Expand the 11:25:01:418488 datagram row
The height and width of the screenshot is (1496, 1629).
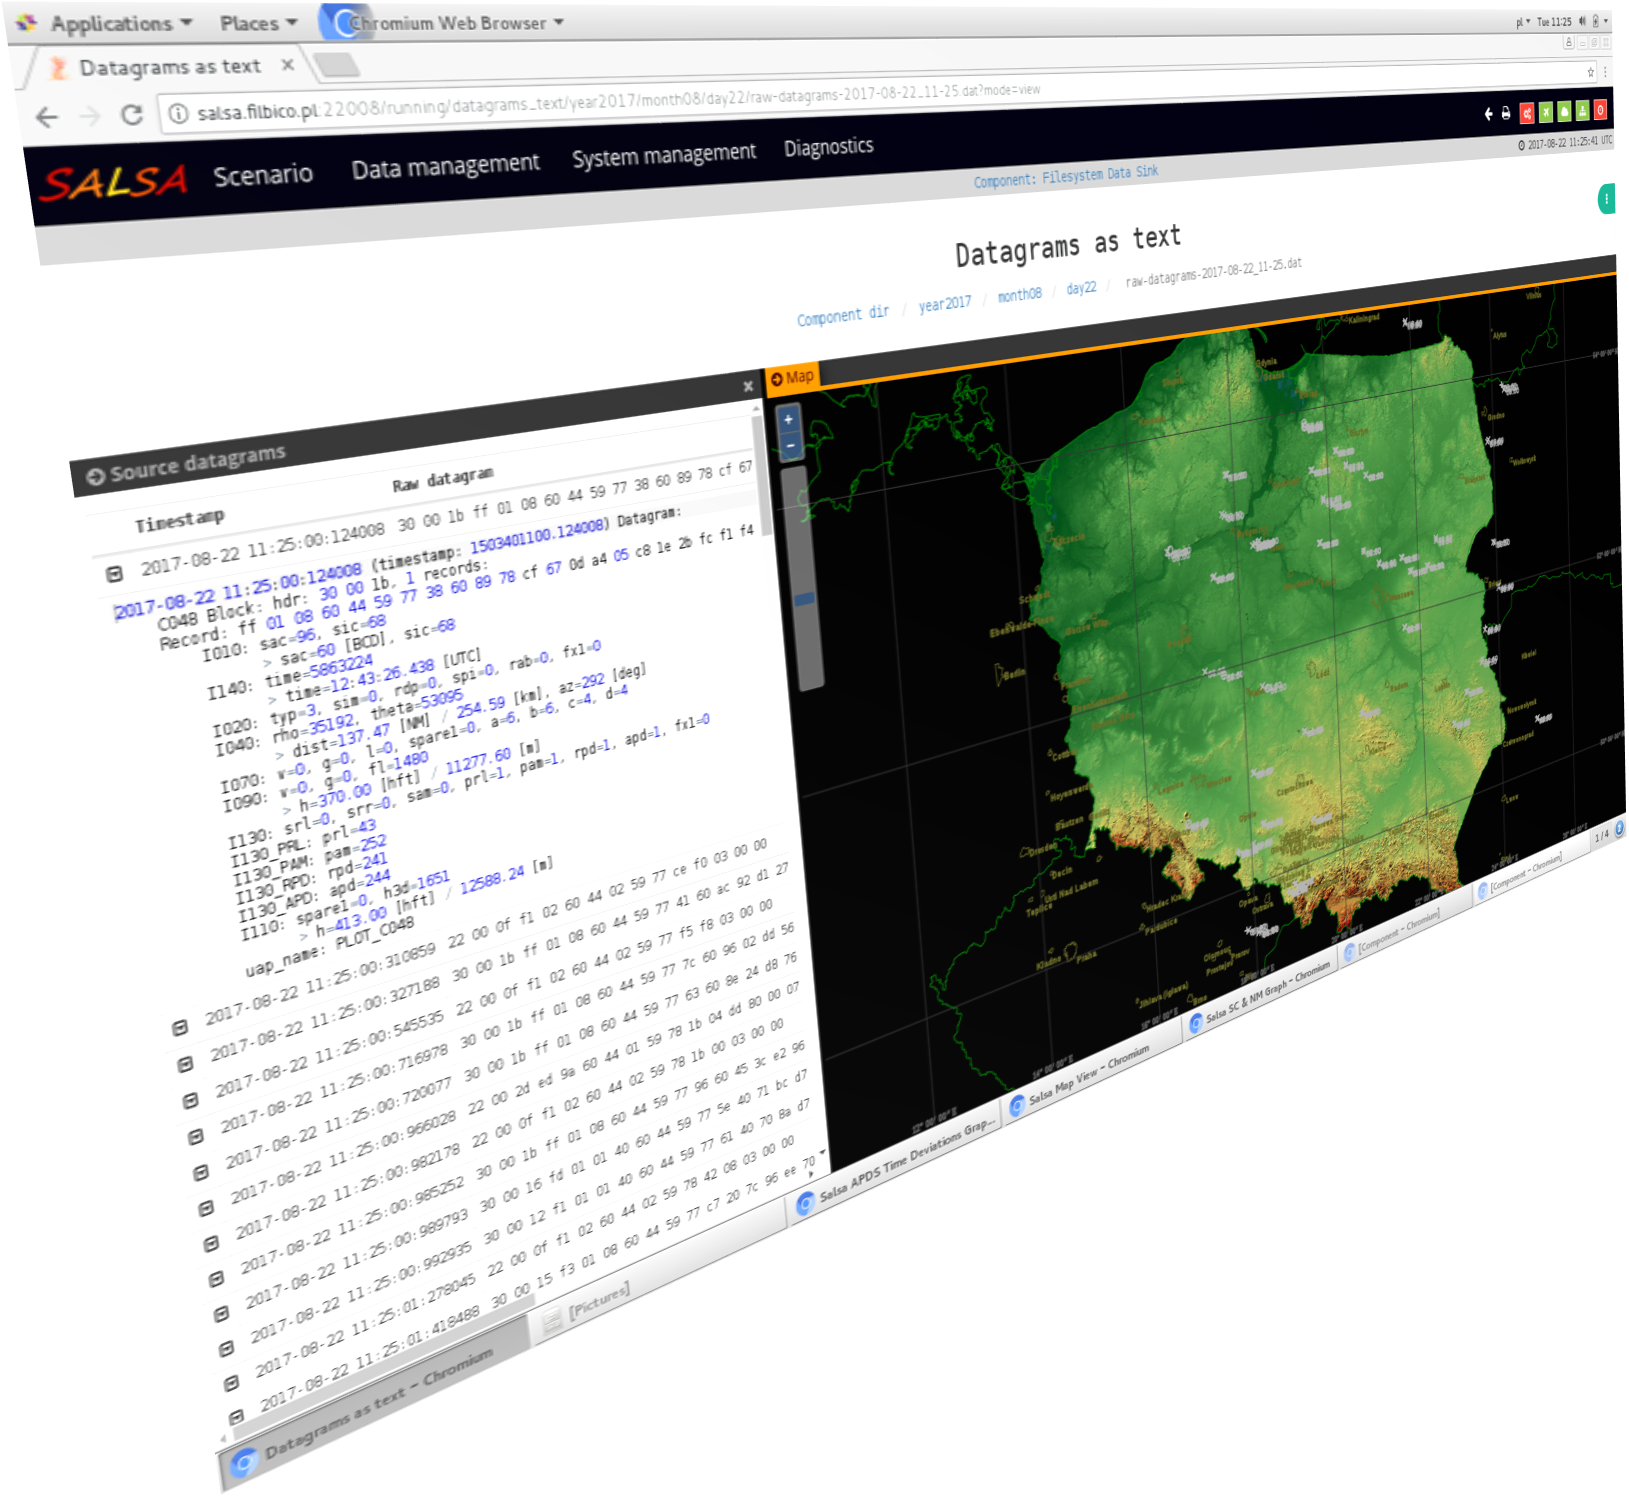pos(237,1416)
